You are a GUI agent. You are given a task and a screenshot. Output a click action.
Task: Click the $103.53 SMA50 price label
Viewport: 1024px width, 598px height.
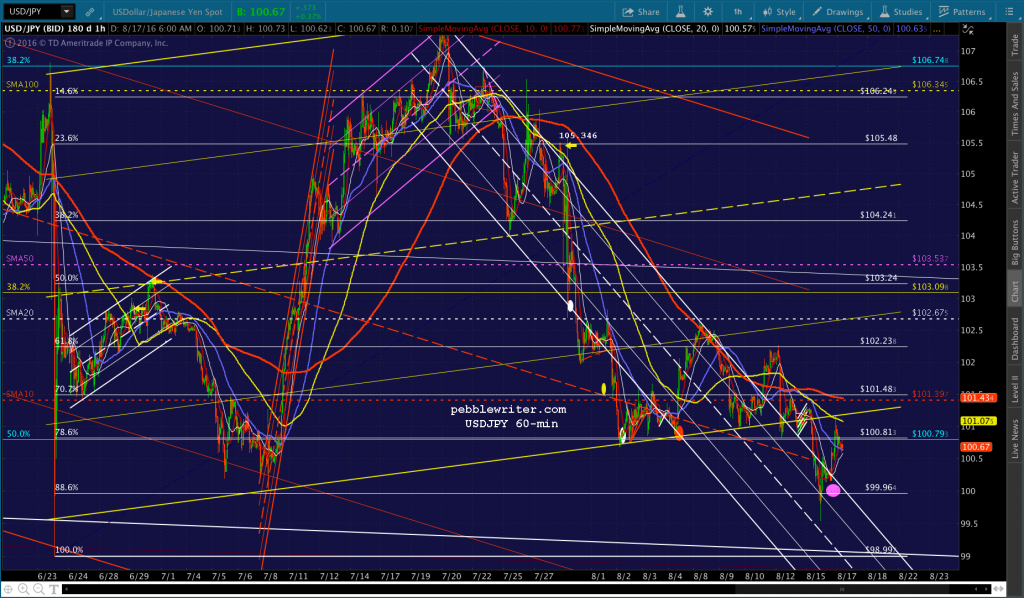[x=930, y=259]
